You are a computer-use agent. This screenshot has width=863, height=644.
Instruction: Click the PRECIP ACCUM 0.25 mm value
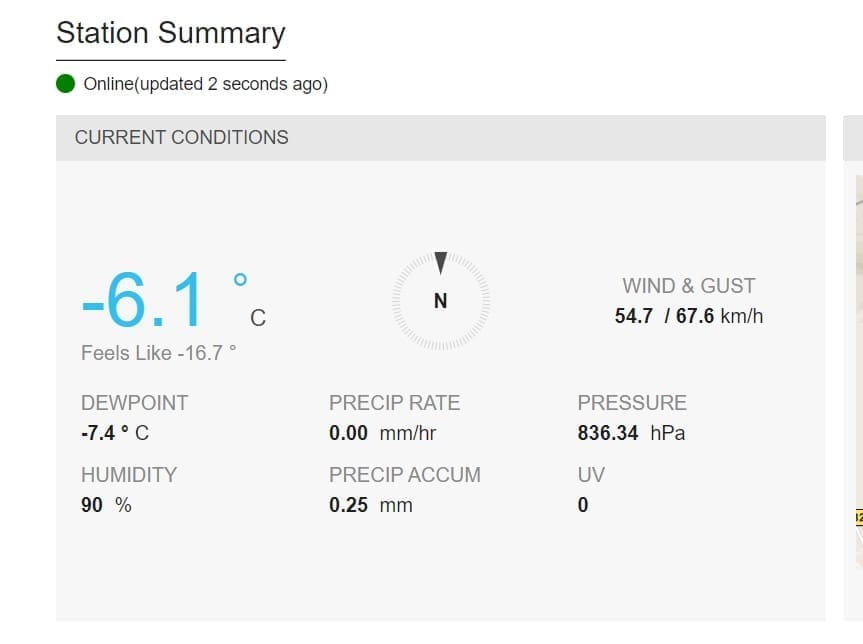tap(370, 505)
